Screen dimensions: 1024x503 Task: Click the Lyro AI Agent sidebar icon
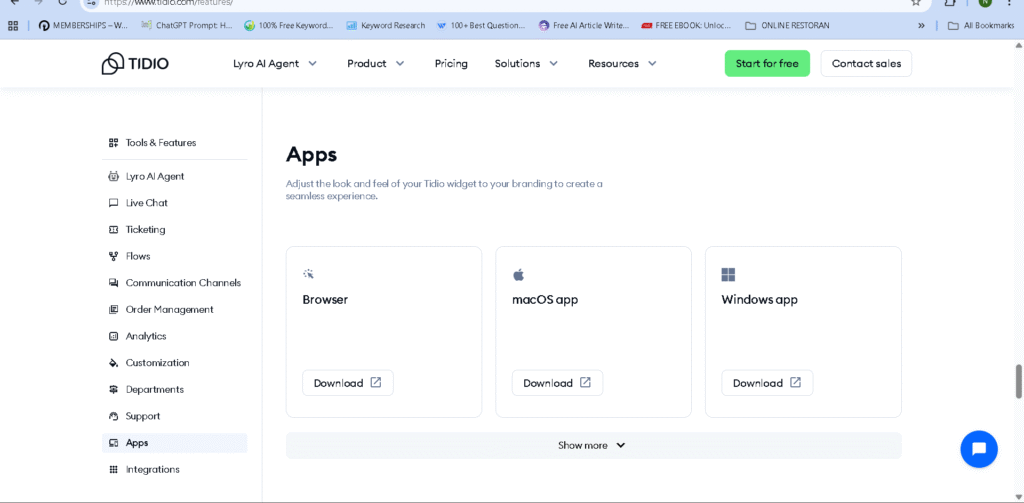(113, 177)
